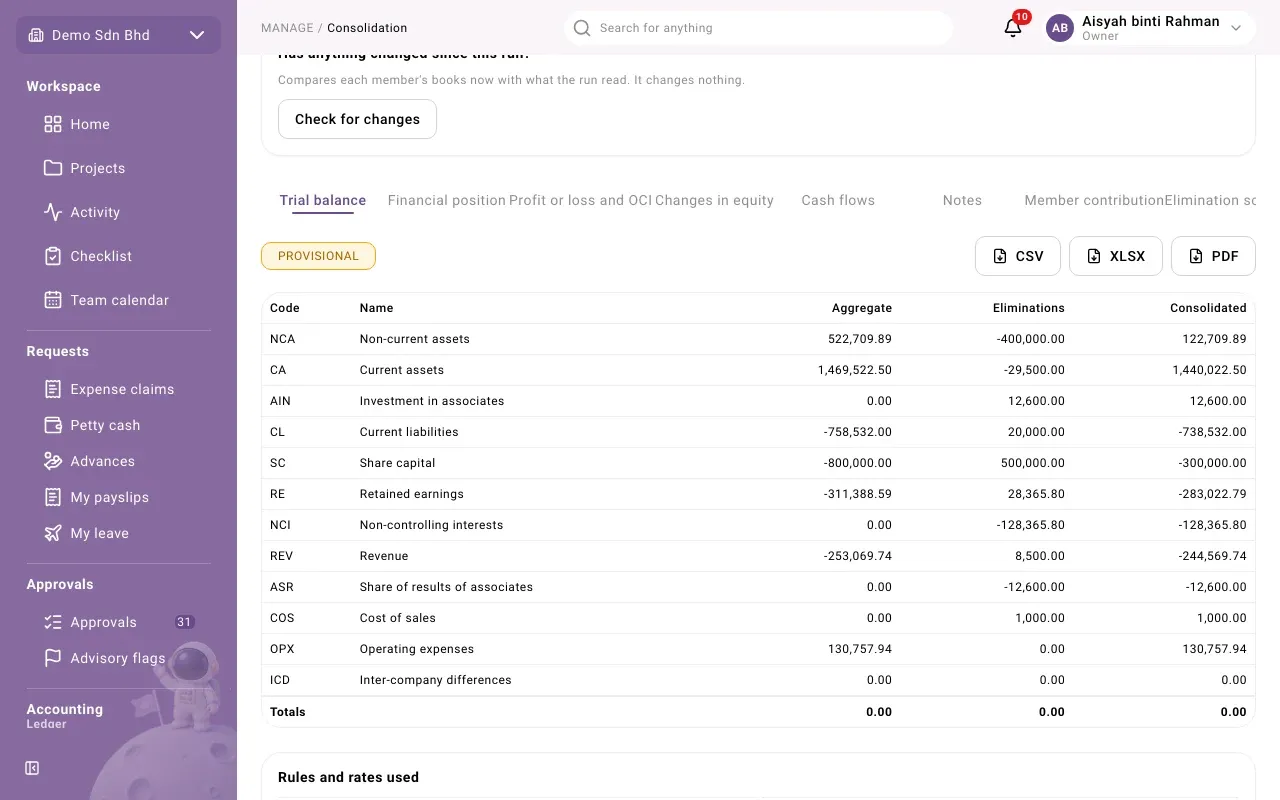Open the Financial position tab
This screenshot has height=800, width=1280.
[447, 200]
